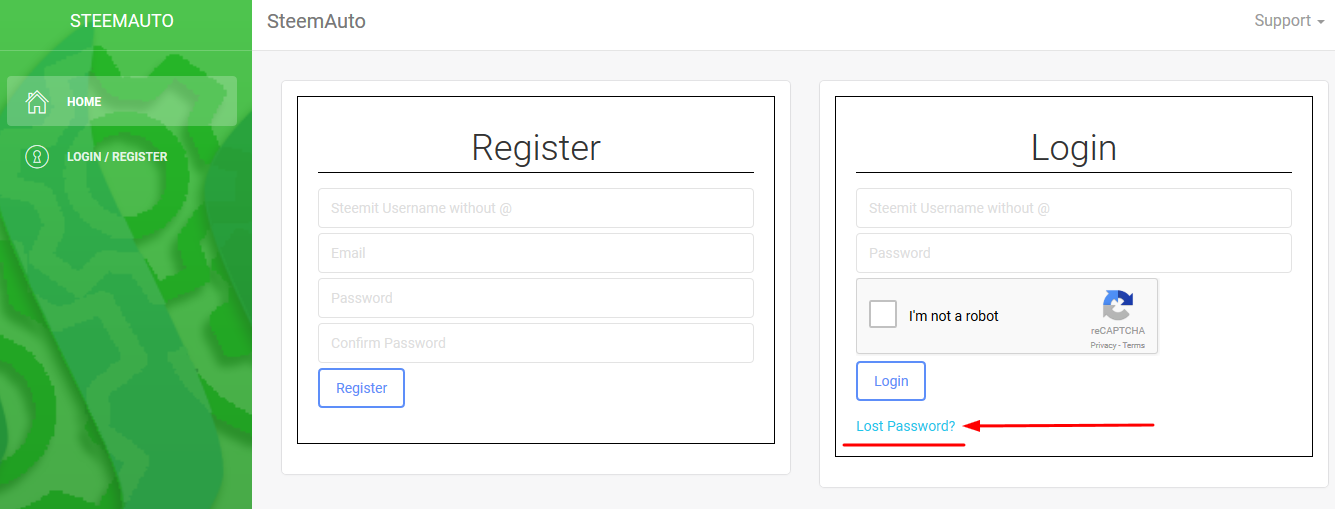
Task: Focus the Register Password field
Action: pyautogui.click(x=536, y=298)
